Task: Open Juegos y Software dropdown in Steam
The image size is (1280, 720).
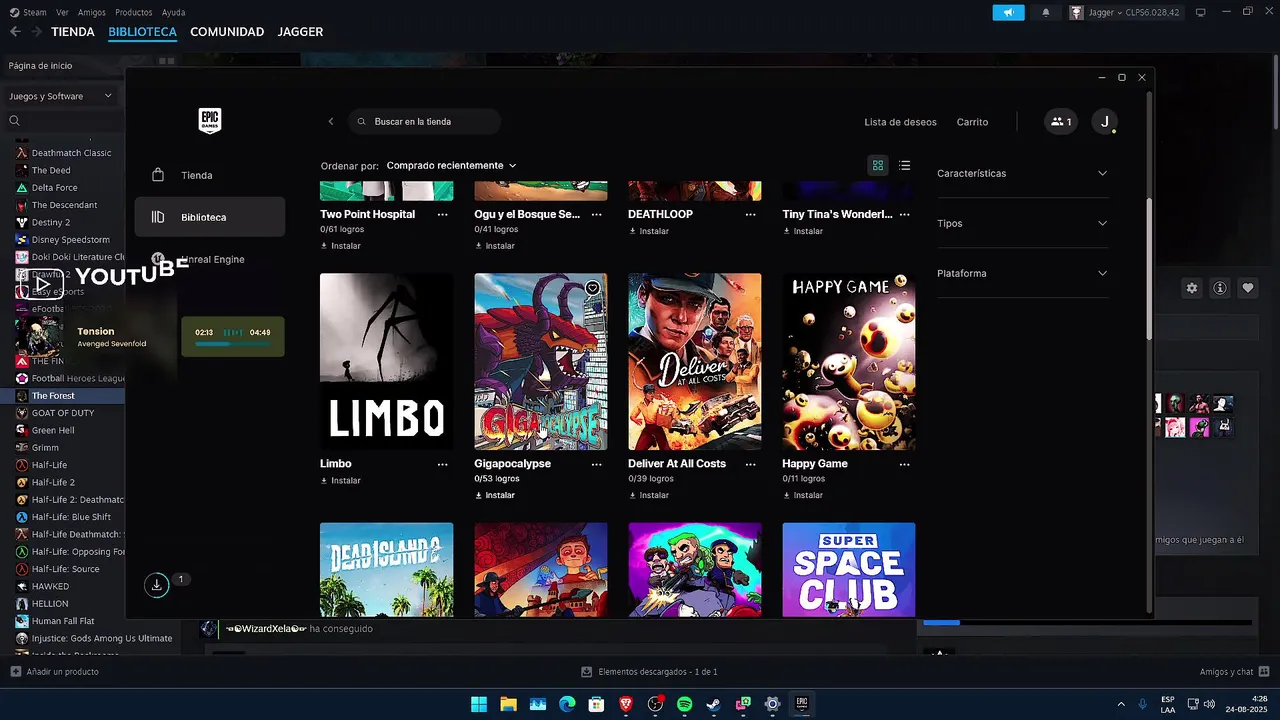Action: 60,96
